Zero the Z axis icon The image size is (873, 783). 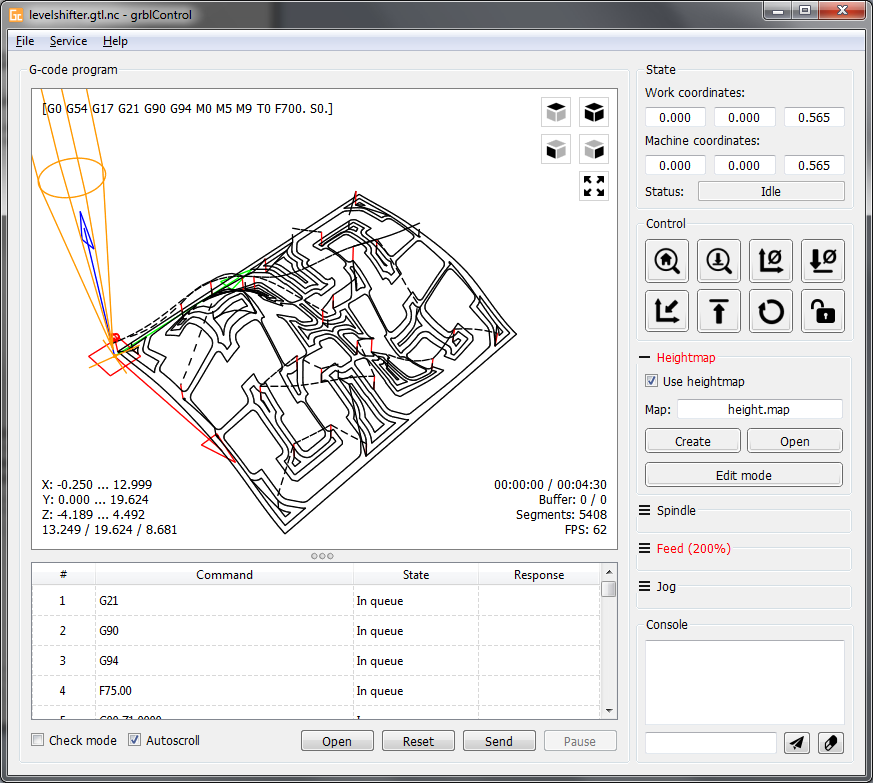point(823,261)
